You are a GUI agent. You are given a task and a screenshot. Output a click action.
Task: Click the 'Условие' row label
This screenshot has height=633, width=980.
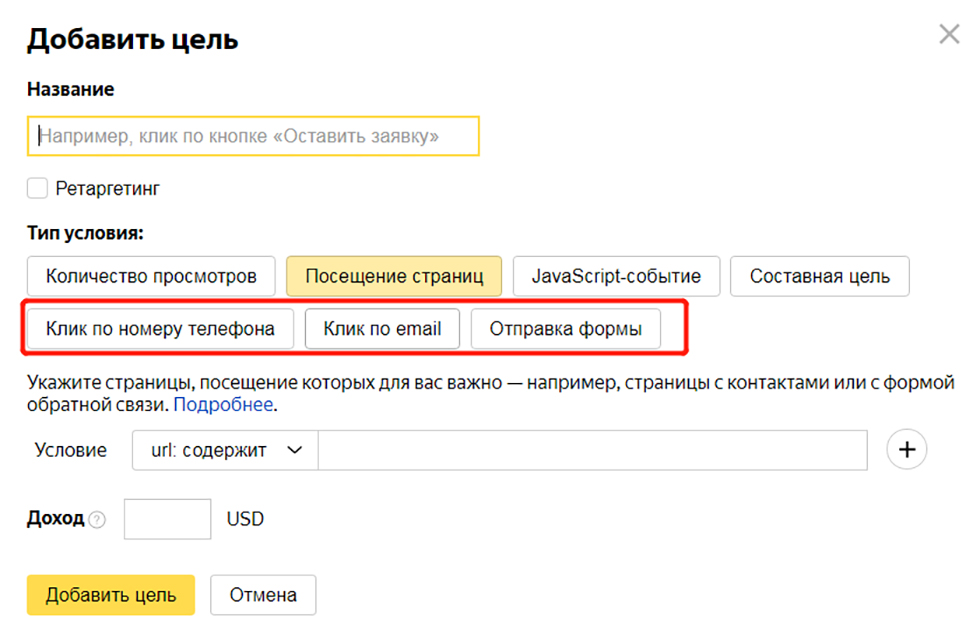pos(70,450)
